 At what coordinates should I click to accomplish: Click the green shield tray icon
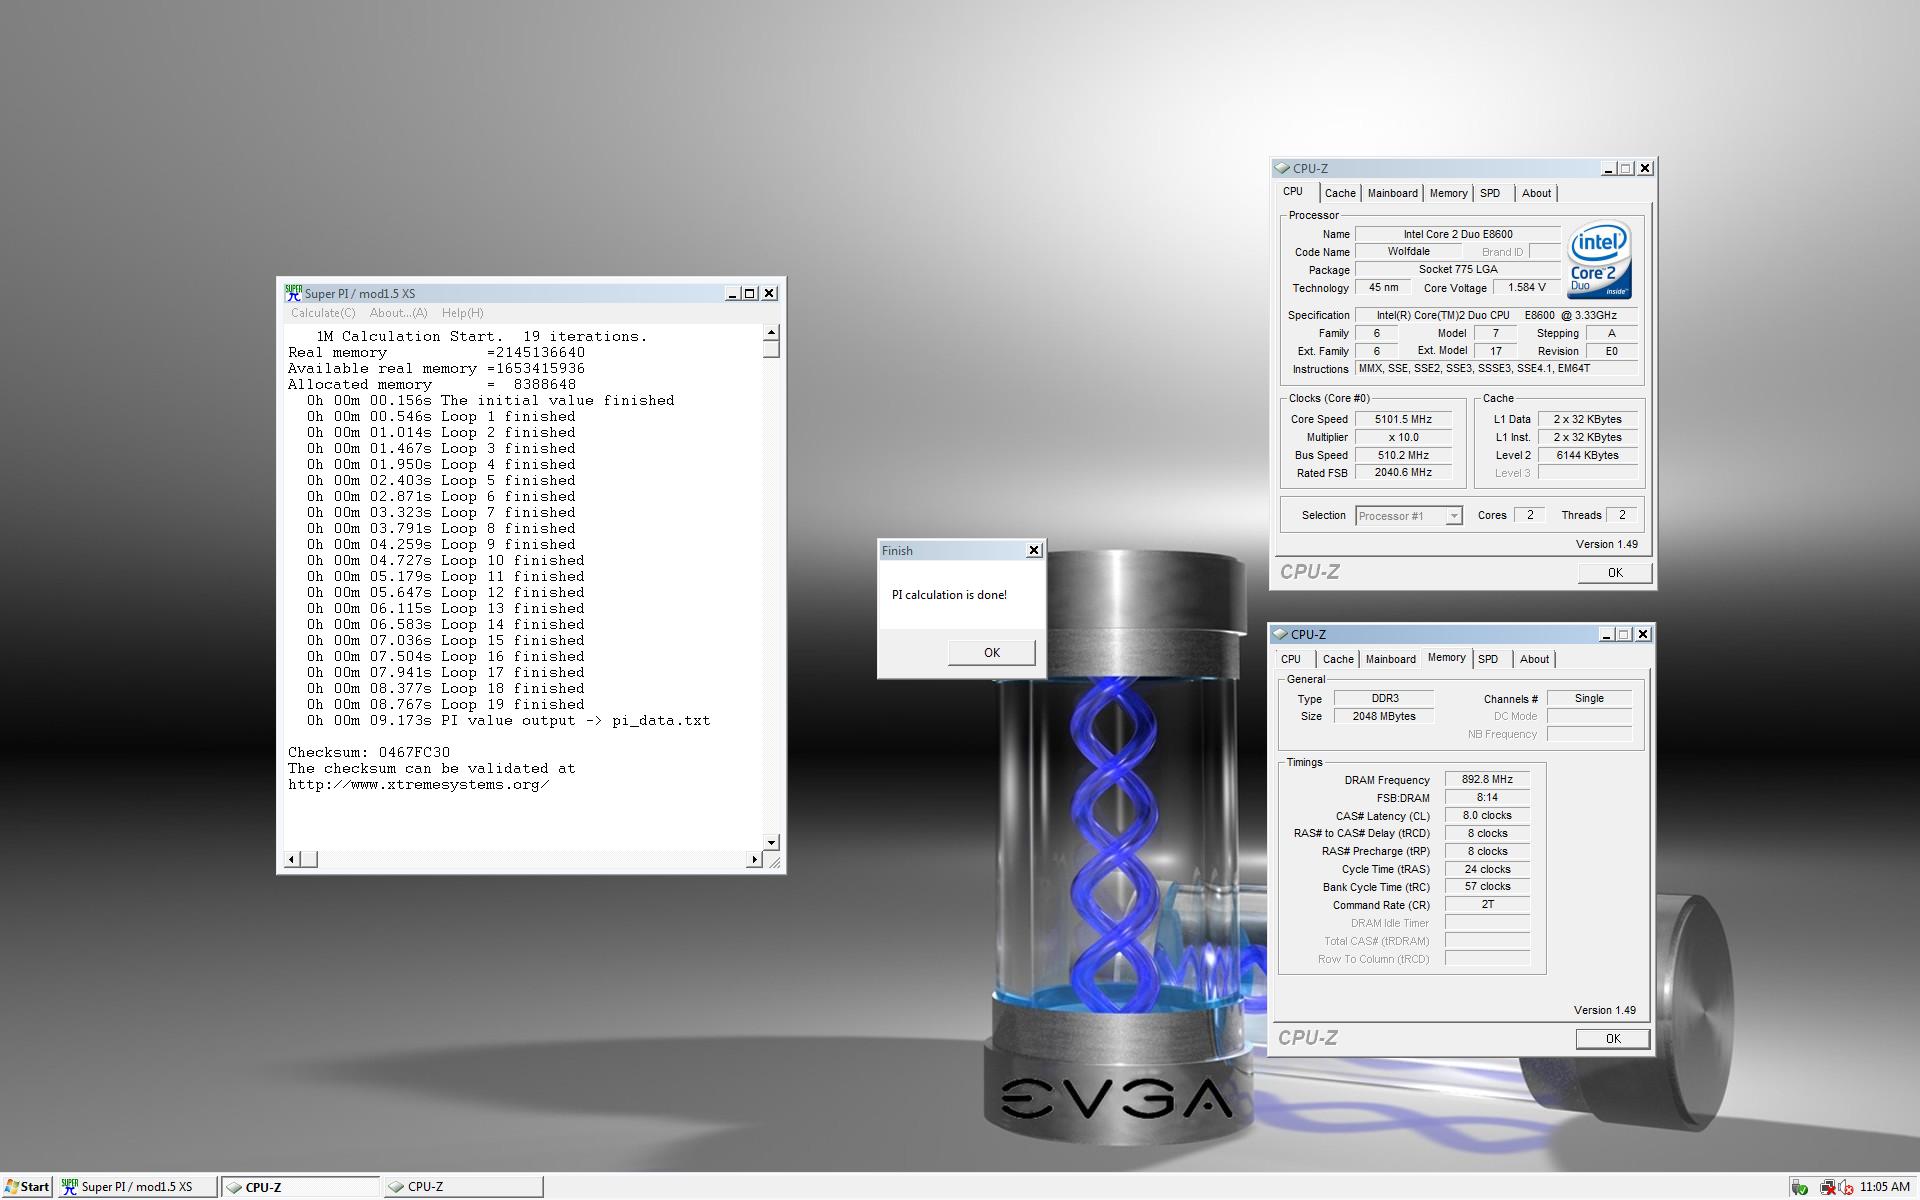1799,1187
